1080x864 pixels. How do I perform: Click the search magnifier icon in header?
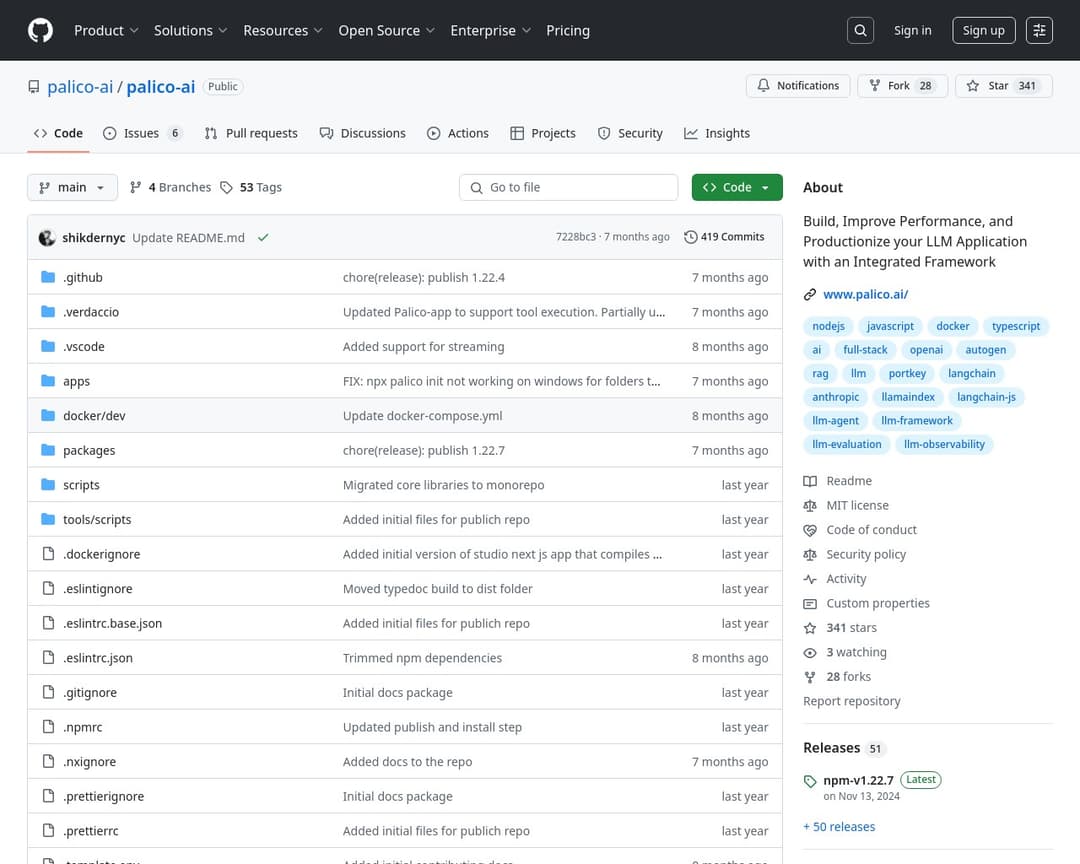point(860,30)
